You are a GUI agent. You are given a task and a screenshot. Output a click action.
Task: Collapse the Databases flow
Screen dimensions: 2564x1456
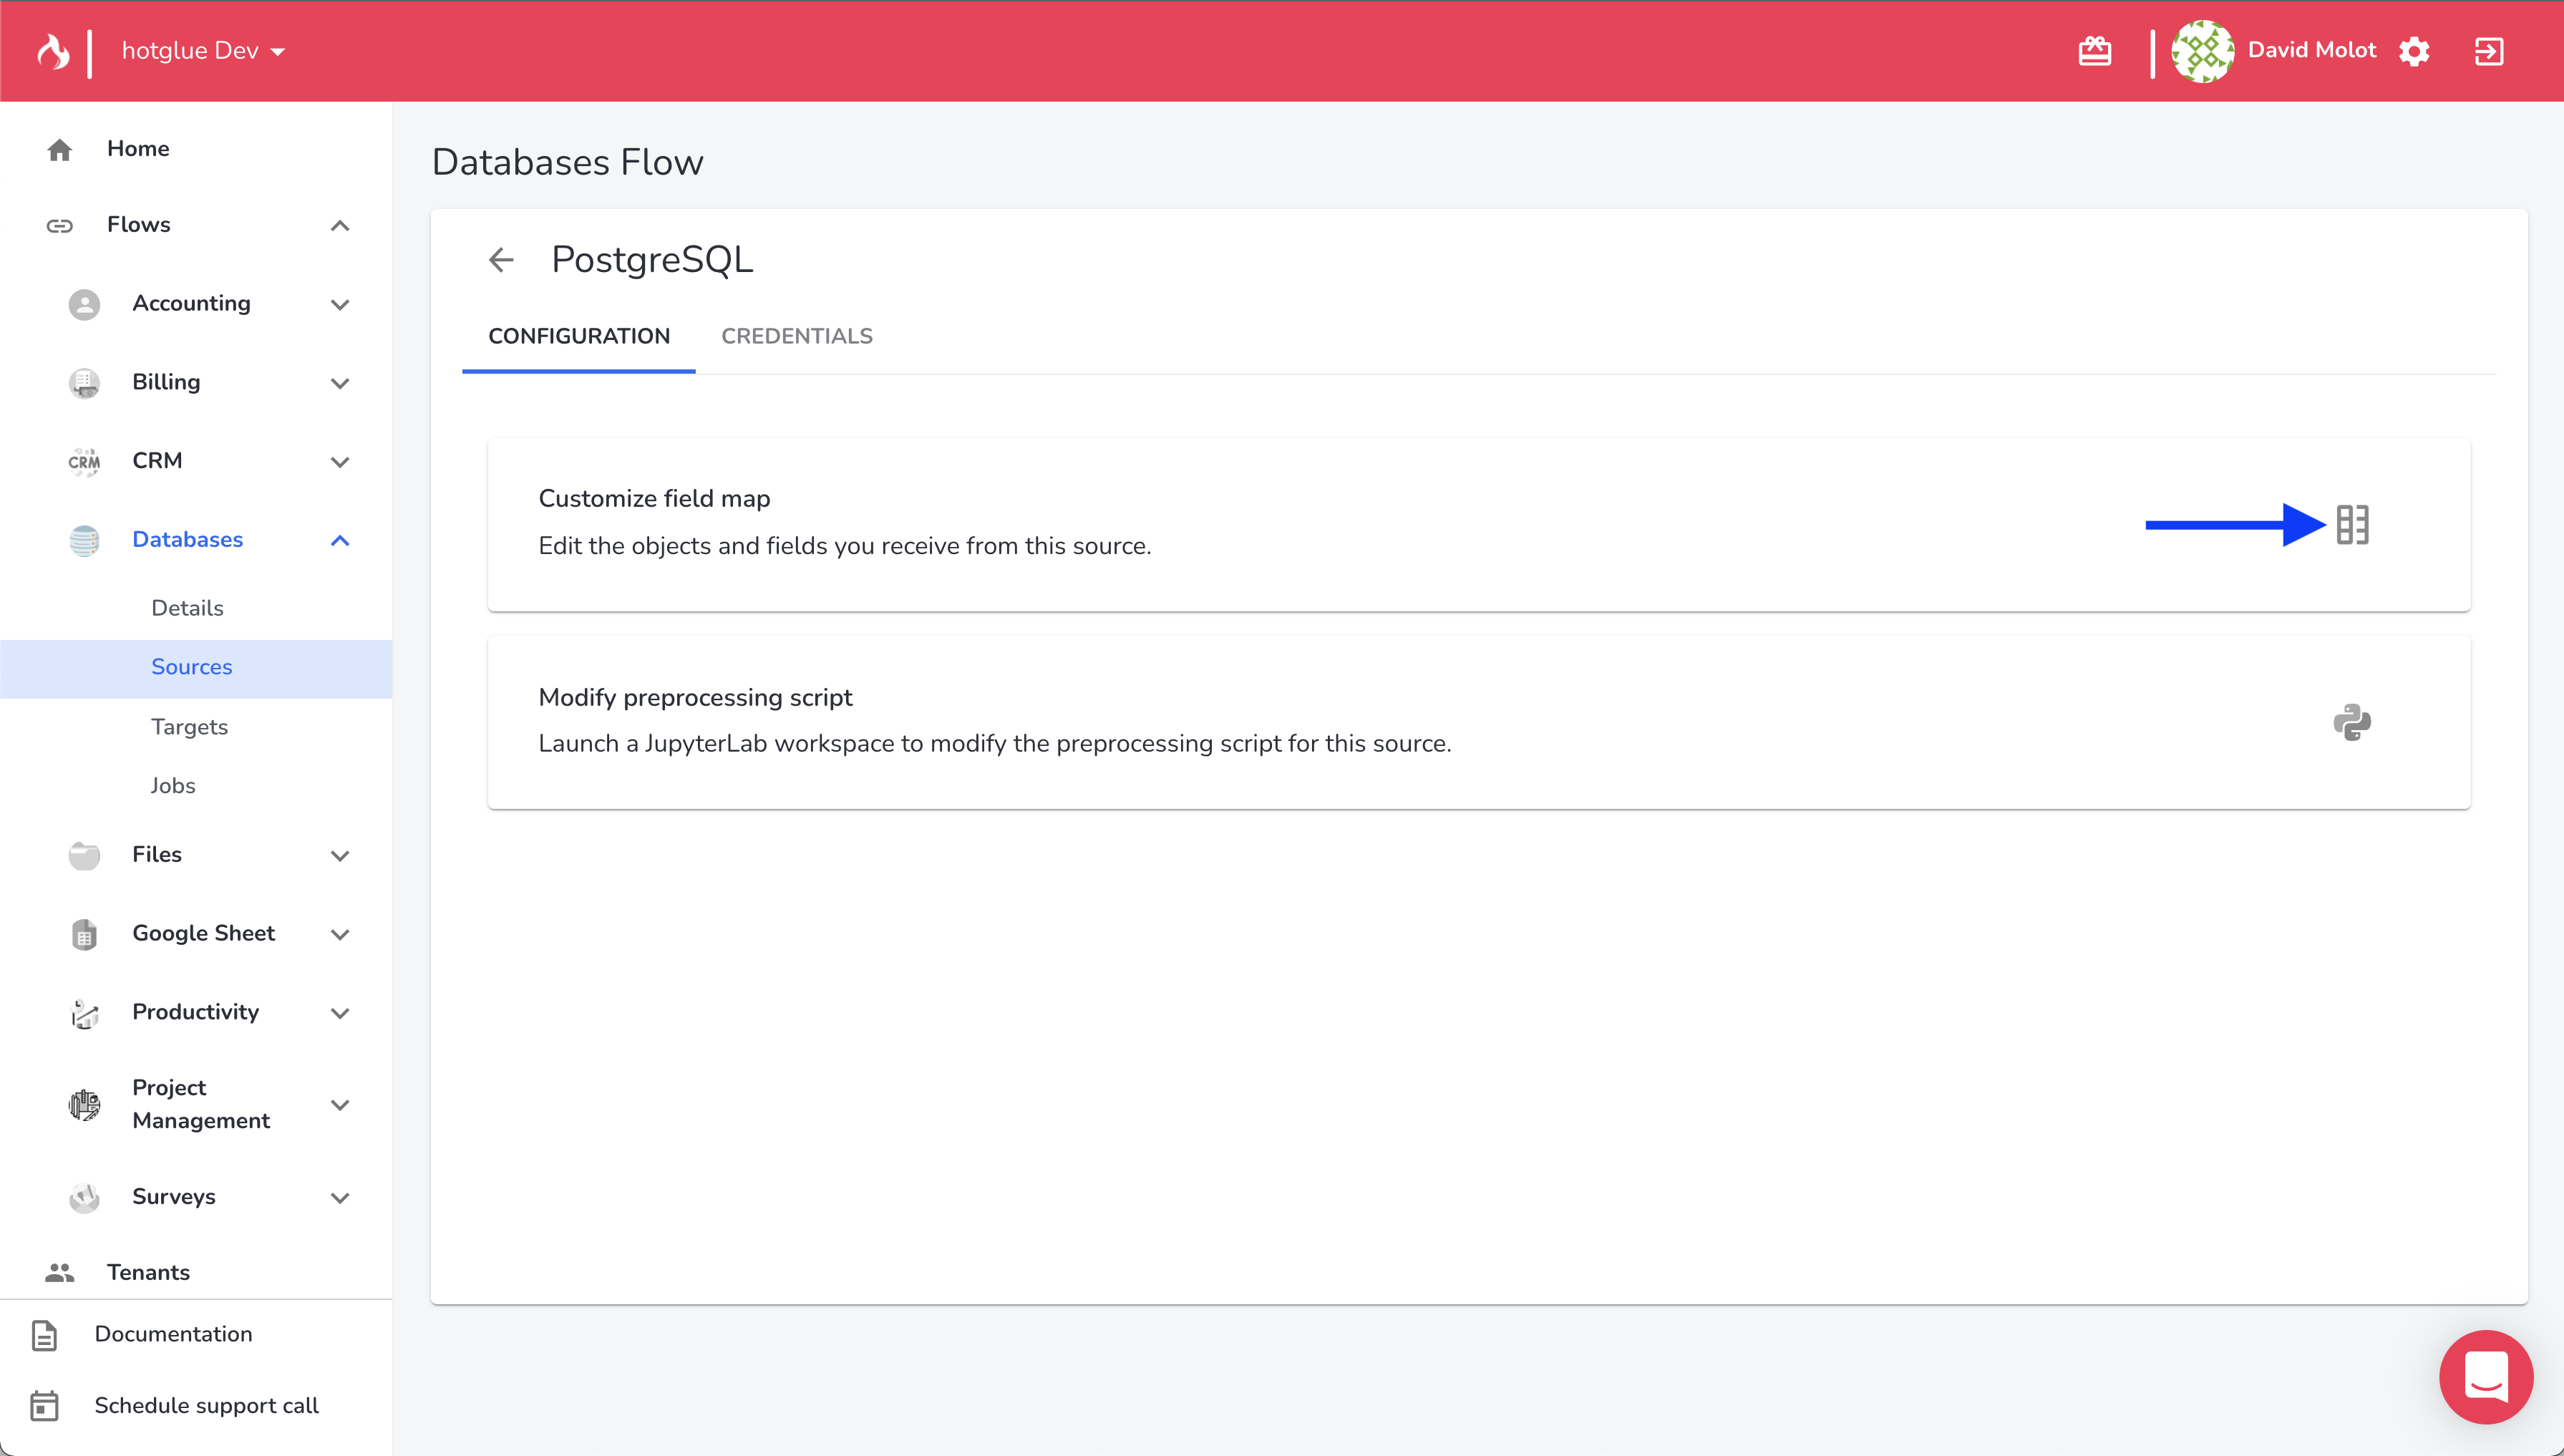340,540
